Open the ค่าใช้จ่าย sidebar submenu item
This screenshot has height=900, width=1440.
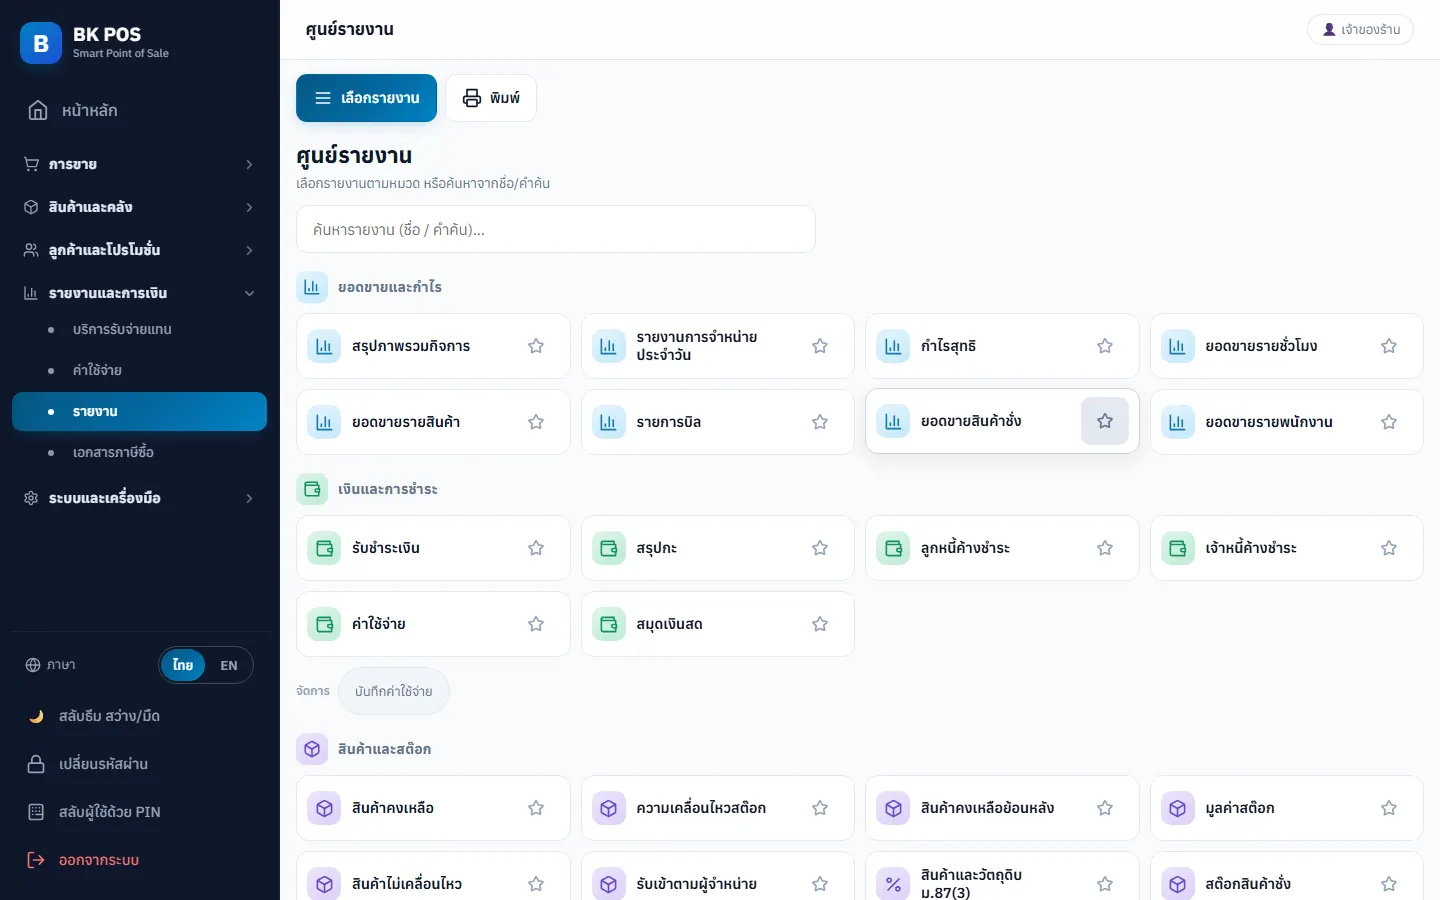[x=139, y=370]
